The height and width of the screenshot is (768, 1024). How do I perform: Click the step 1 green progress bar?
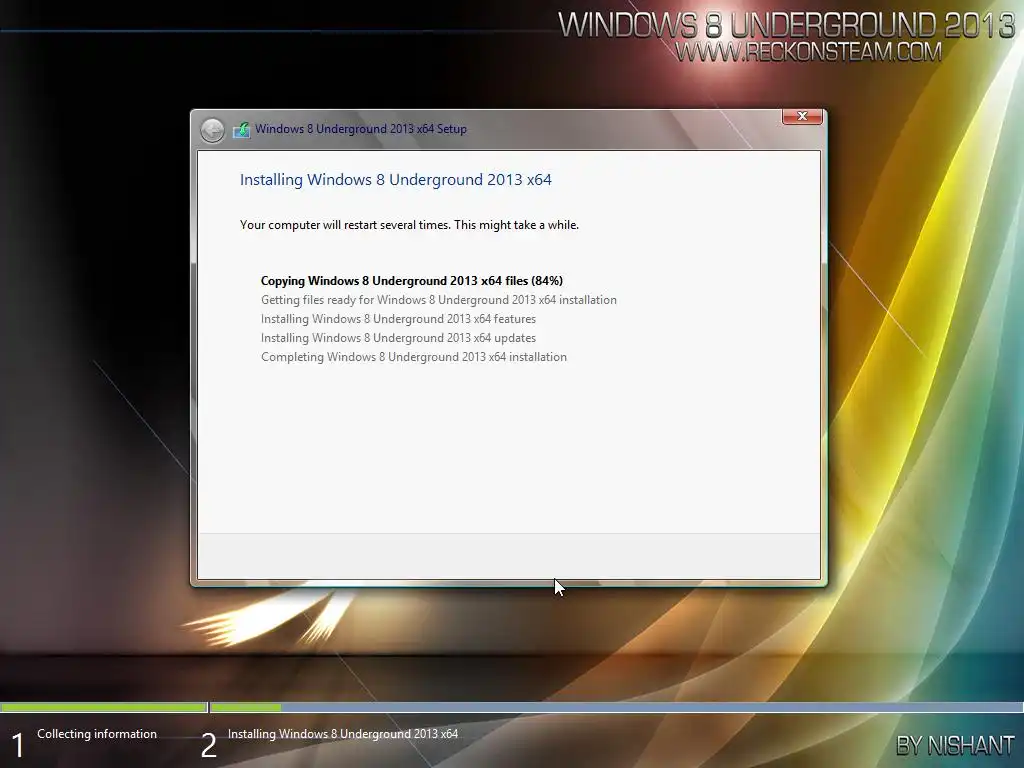point(103,707)
